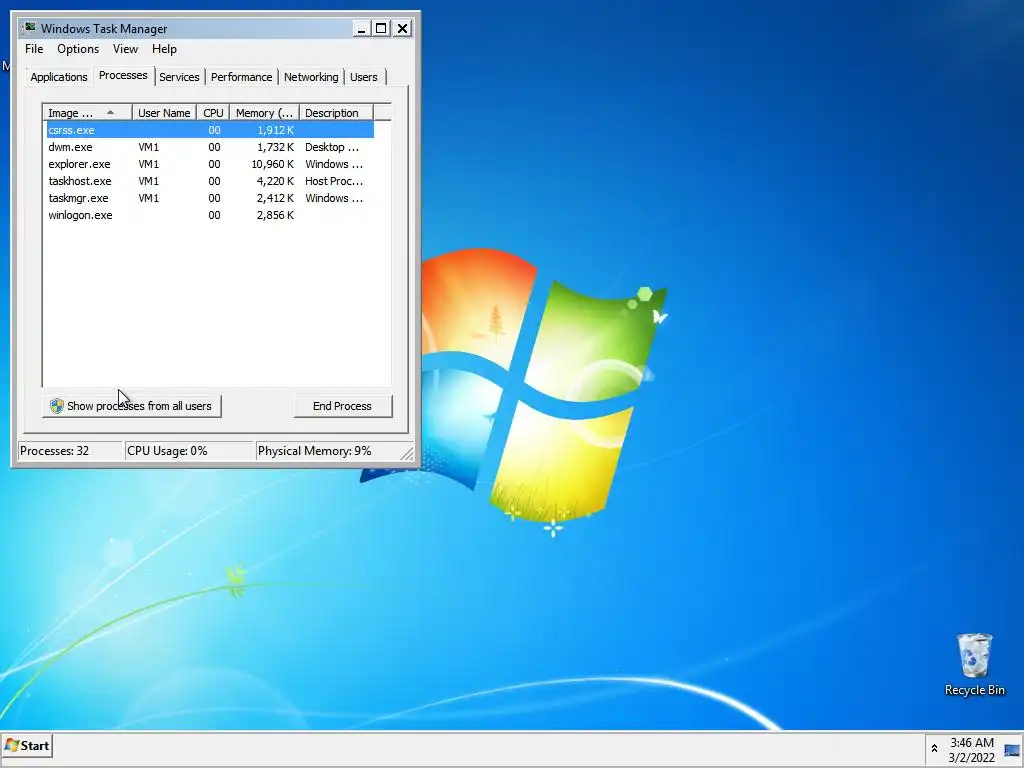Select the Processes tab
Screen dimensions: 1024x768
tap(123, 75)
